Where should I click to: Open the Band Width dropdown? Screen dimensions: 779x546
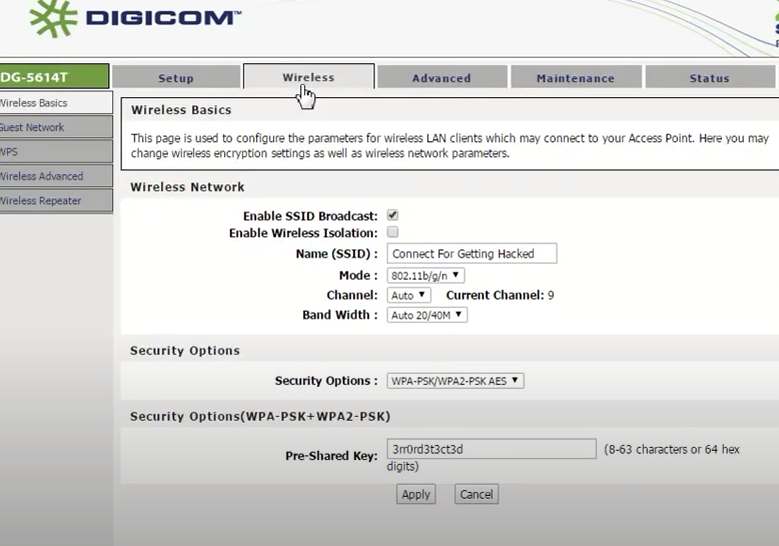[427, 315]
